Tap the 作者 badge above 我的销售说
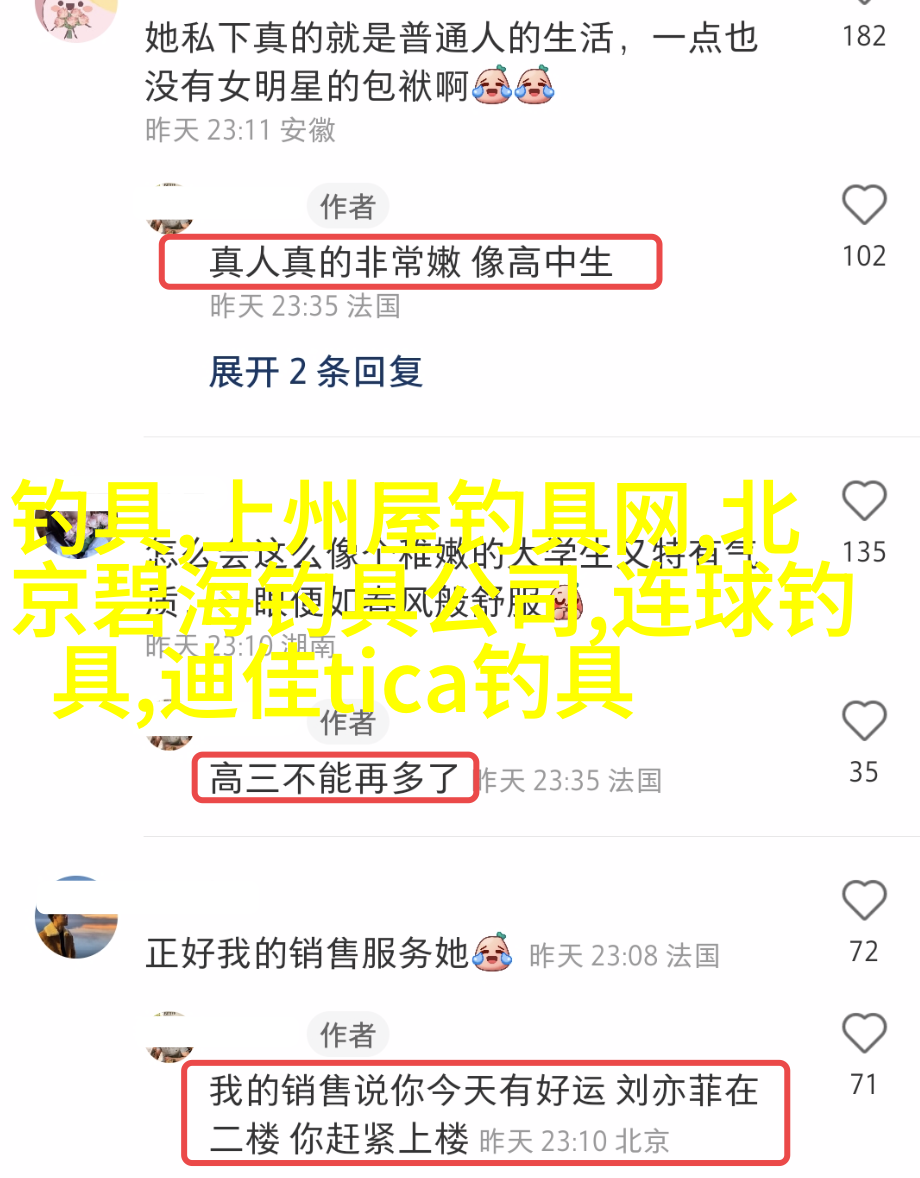The image size is (920, 1178). pyautogui.click(x=348, y=1035)
